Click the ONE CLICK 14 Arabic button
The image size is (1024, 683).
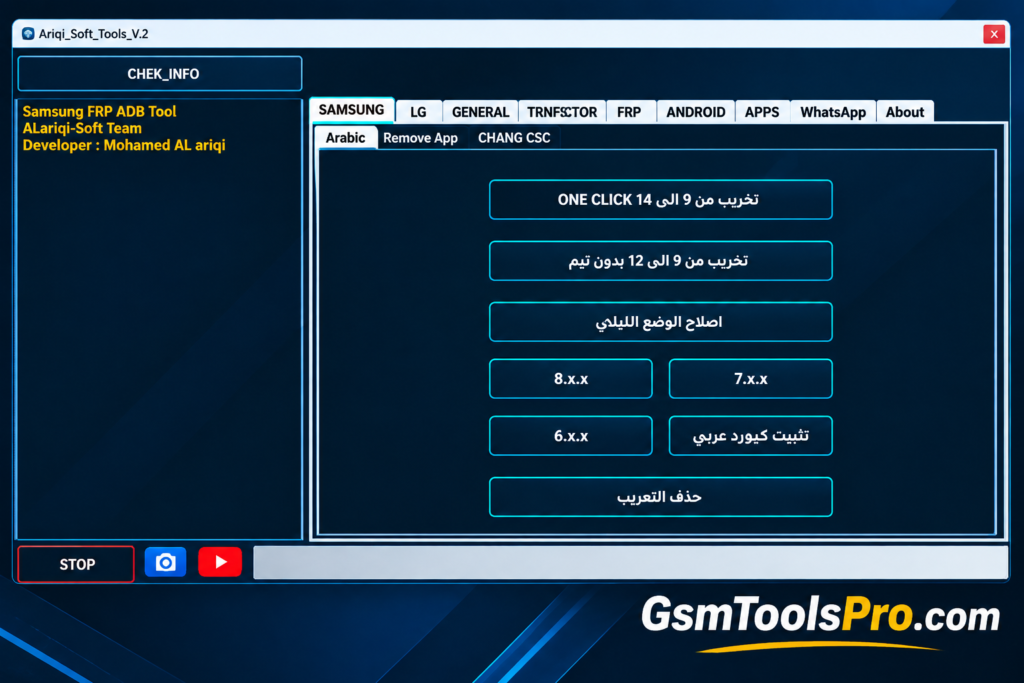[660, 200]
